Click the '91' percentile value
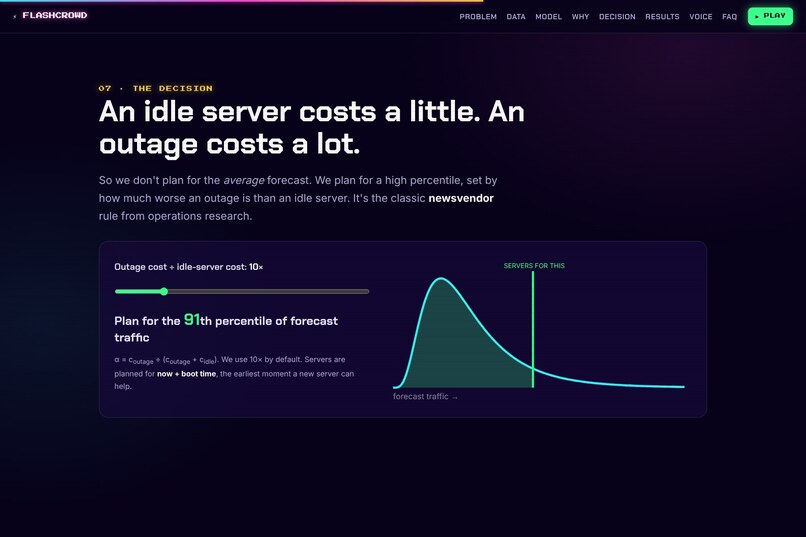Image resolution: width=806 pixels, height=537 pixels. [x=192, y=320]
